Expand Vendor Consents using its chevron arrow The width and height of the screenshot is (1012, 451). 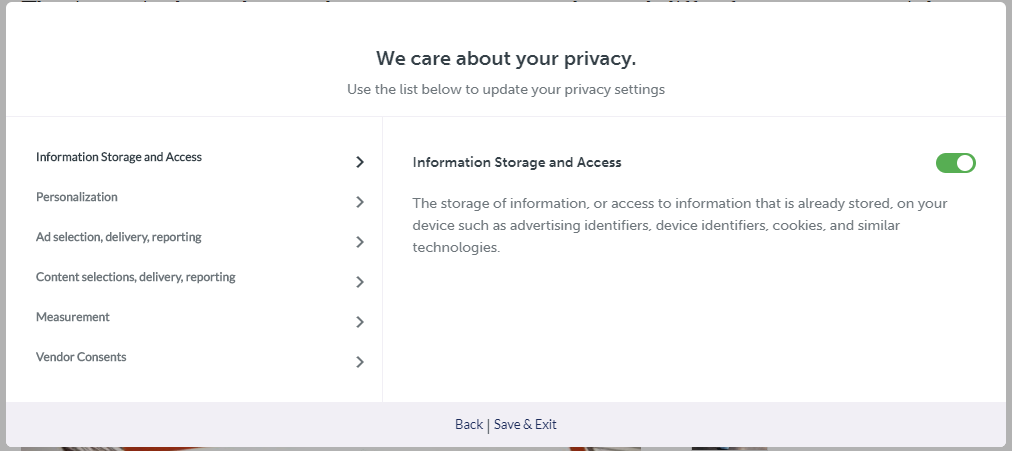tap(360, 362)
